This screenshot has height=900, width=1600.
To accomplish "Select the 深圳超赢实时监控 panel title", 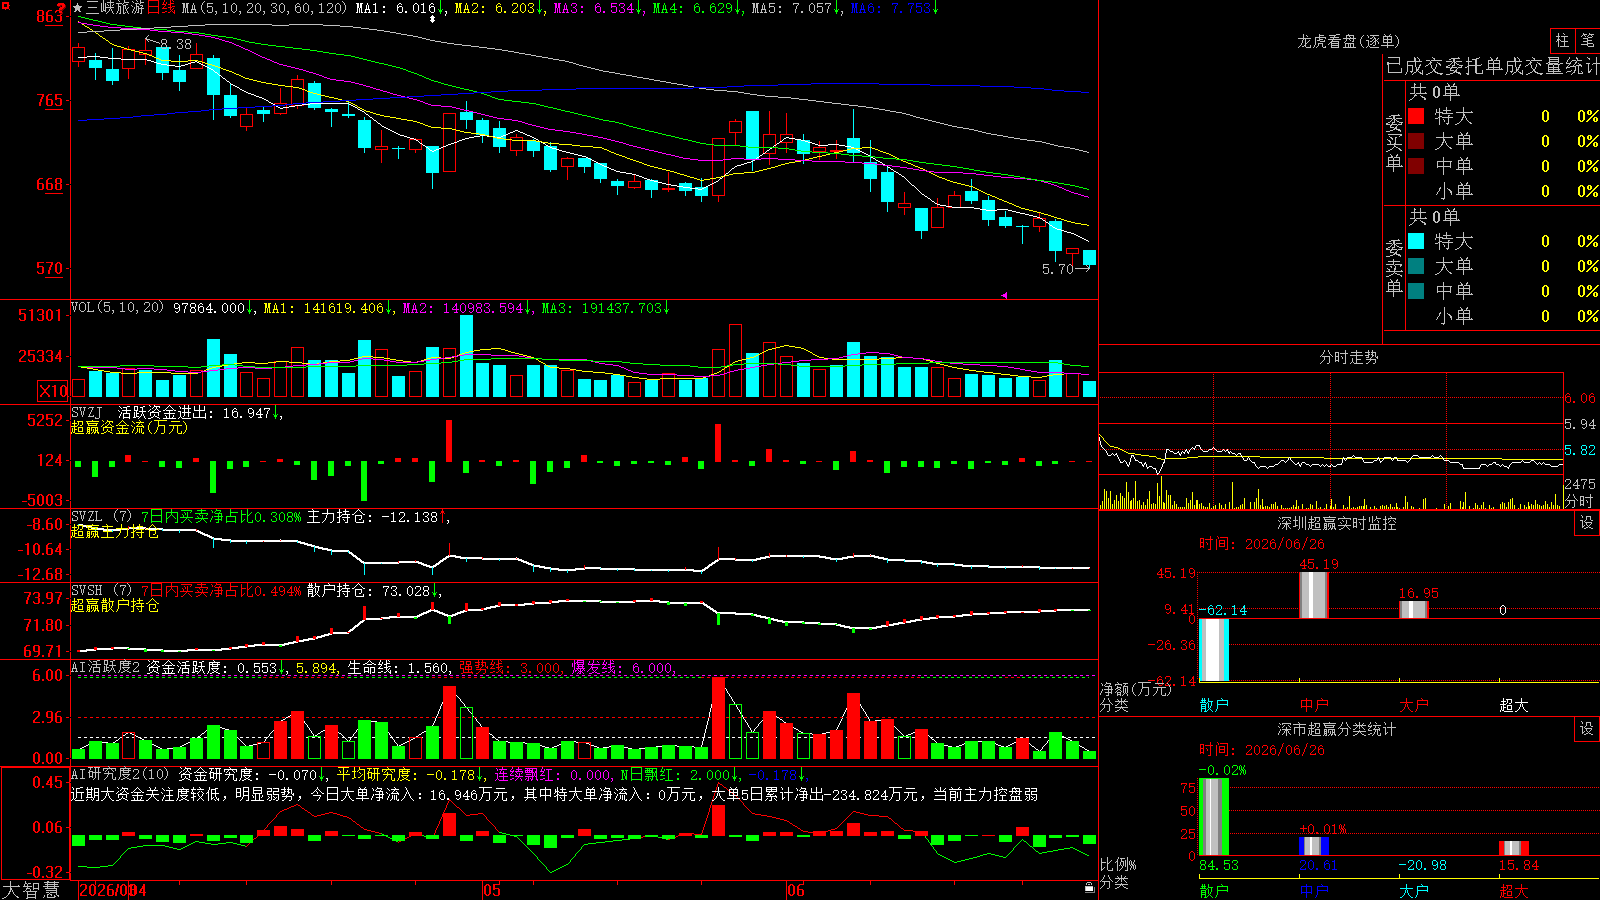I will pos(1336,523).
